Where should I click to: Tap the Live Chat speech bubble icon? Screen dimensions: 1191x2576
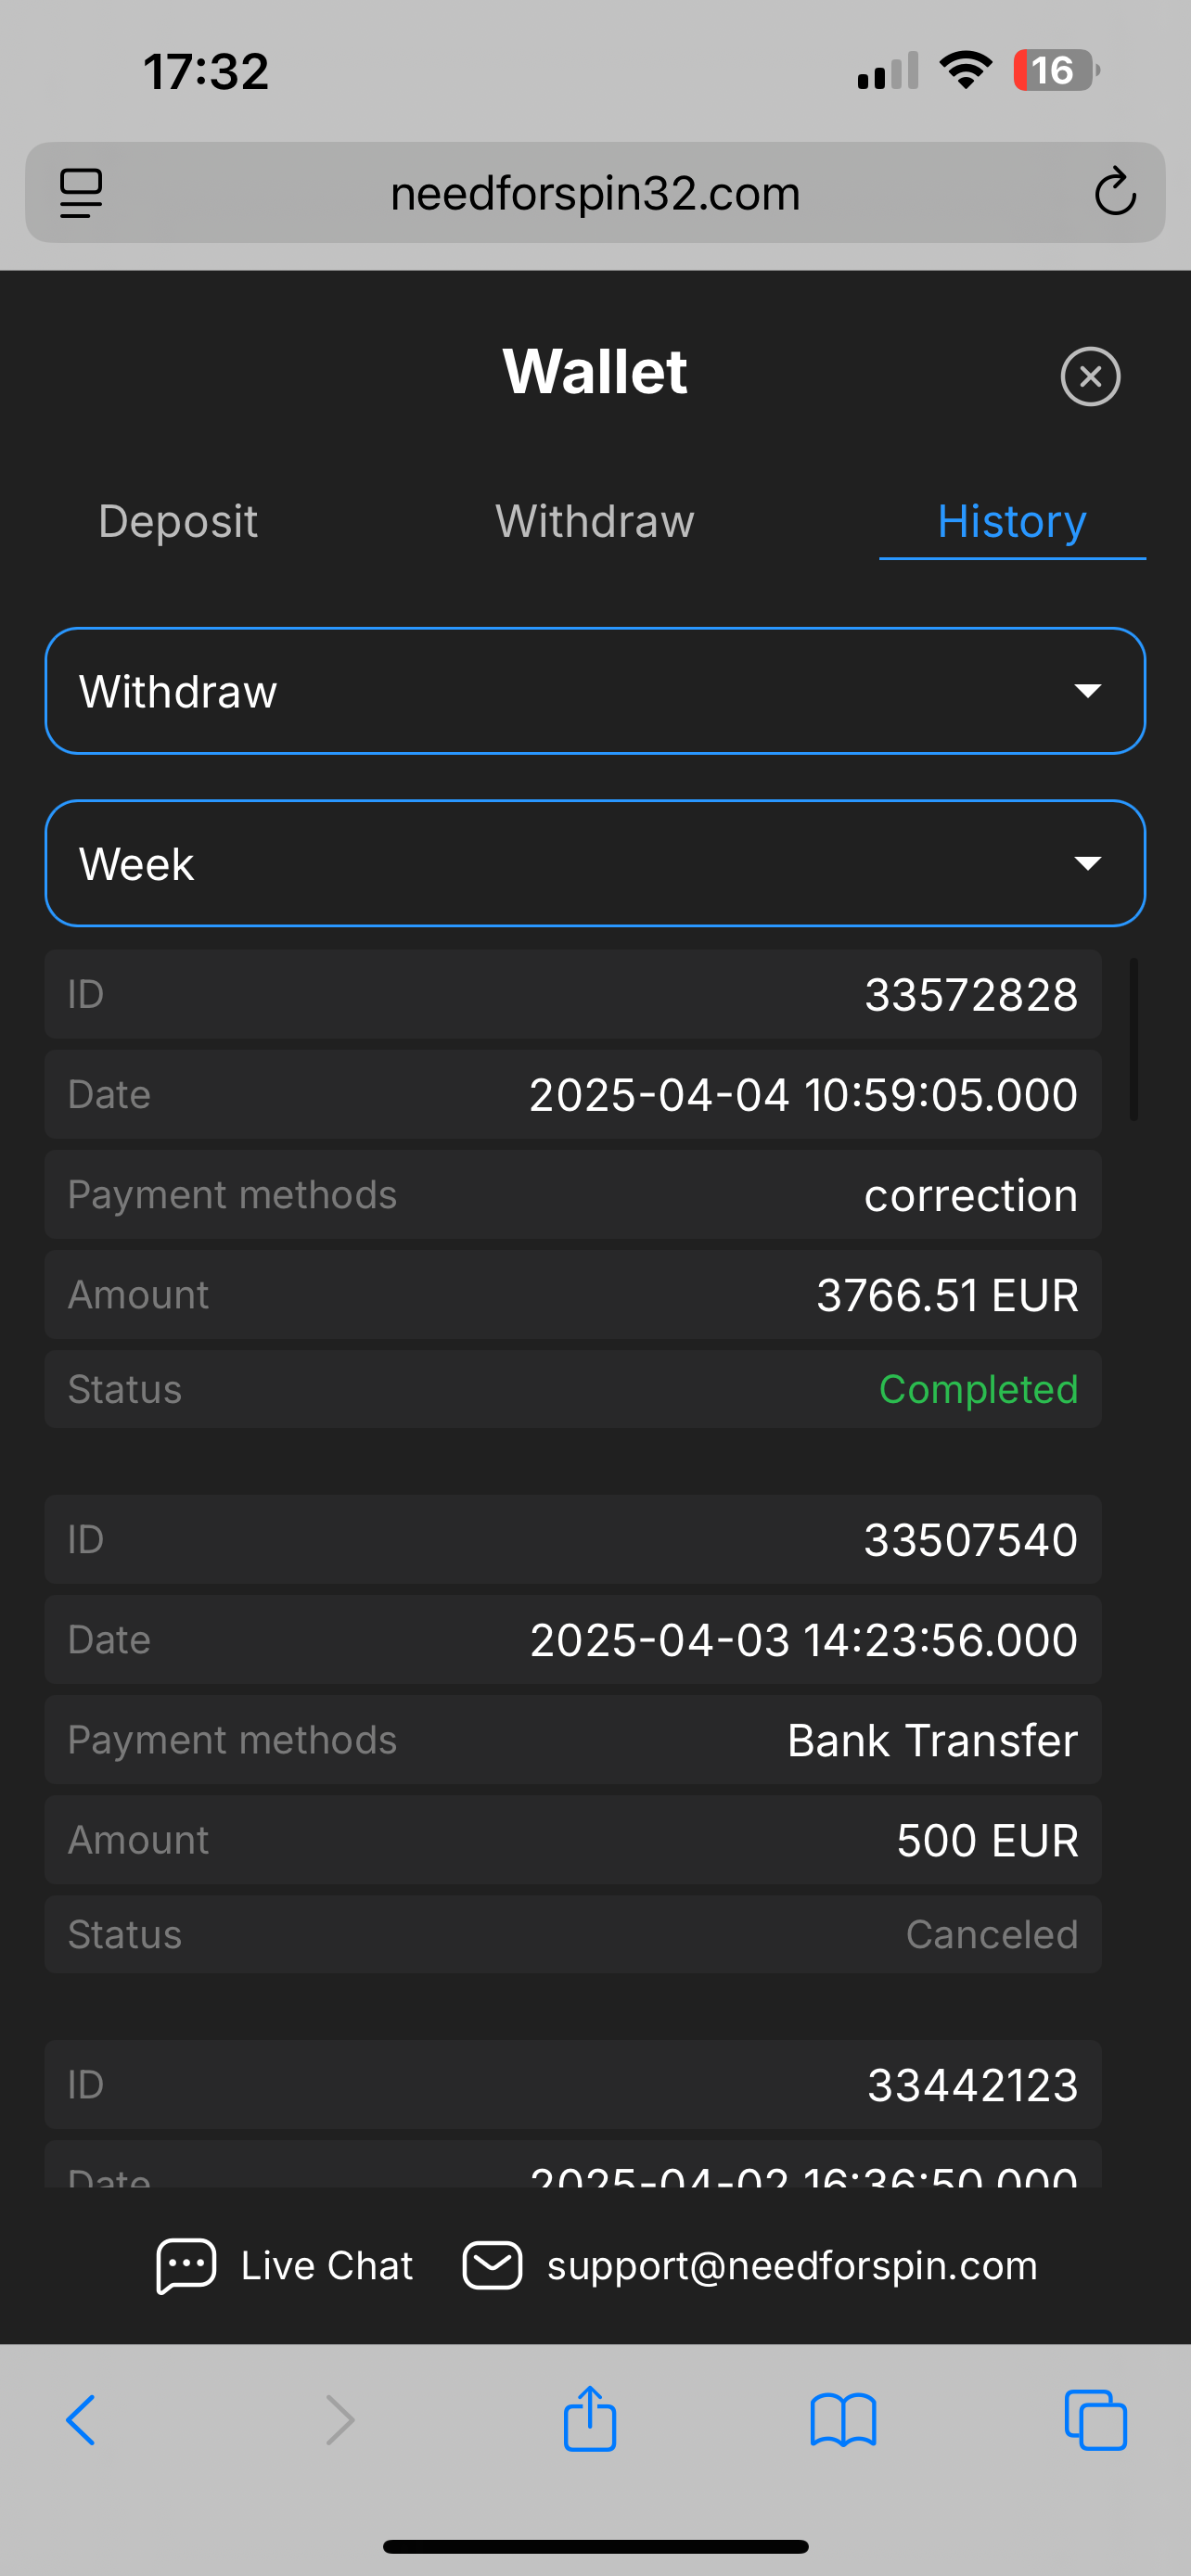pyautogui.click(x=186, y=2265)
